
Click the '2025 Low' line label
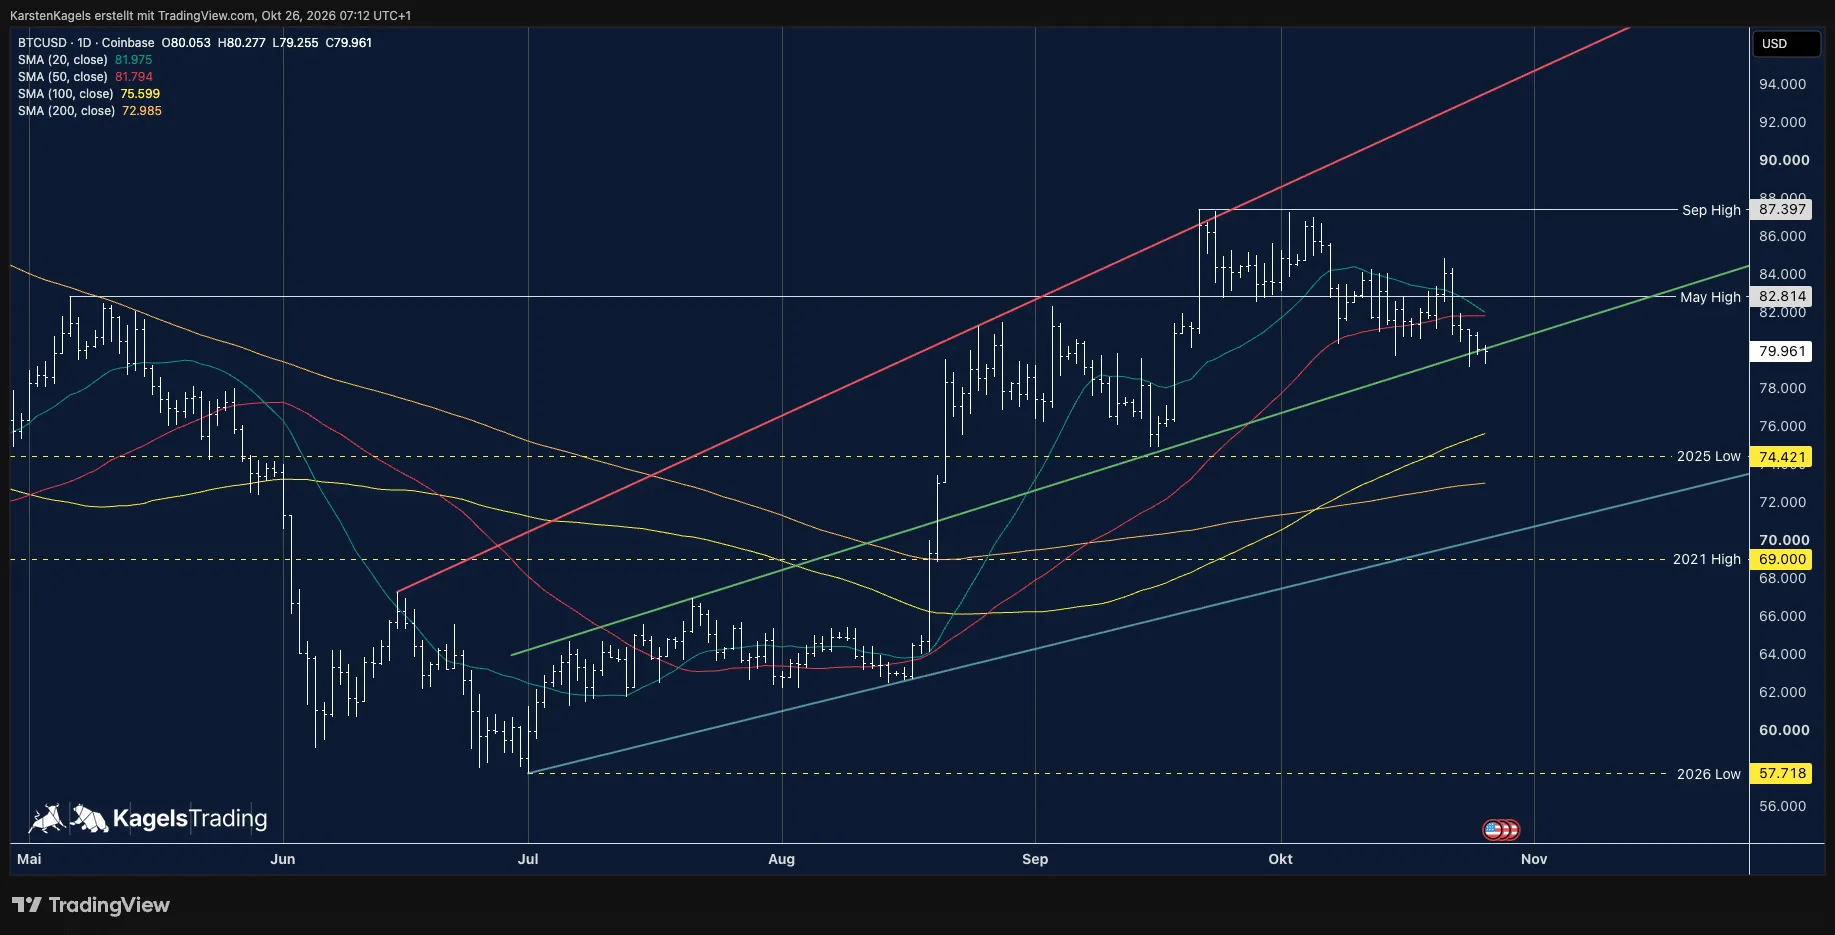(x=1709, y=456)
